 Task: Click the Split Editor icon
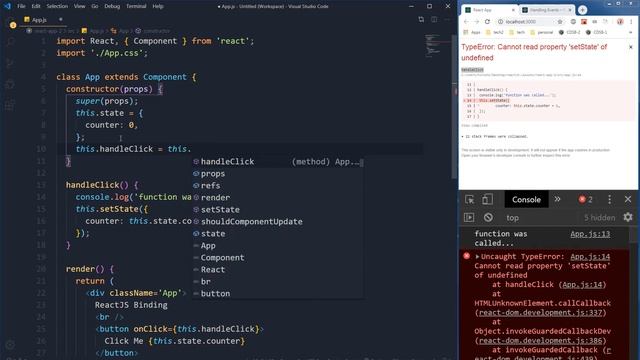coord(434,19)
